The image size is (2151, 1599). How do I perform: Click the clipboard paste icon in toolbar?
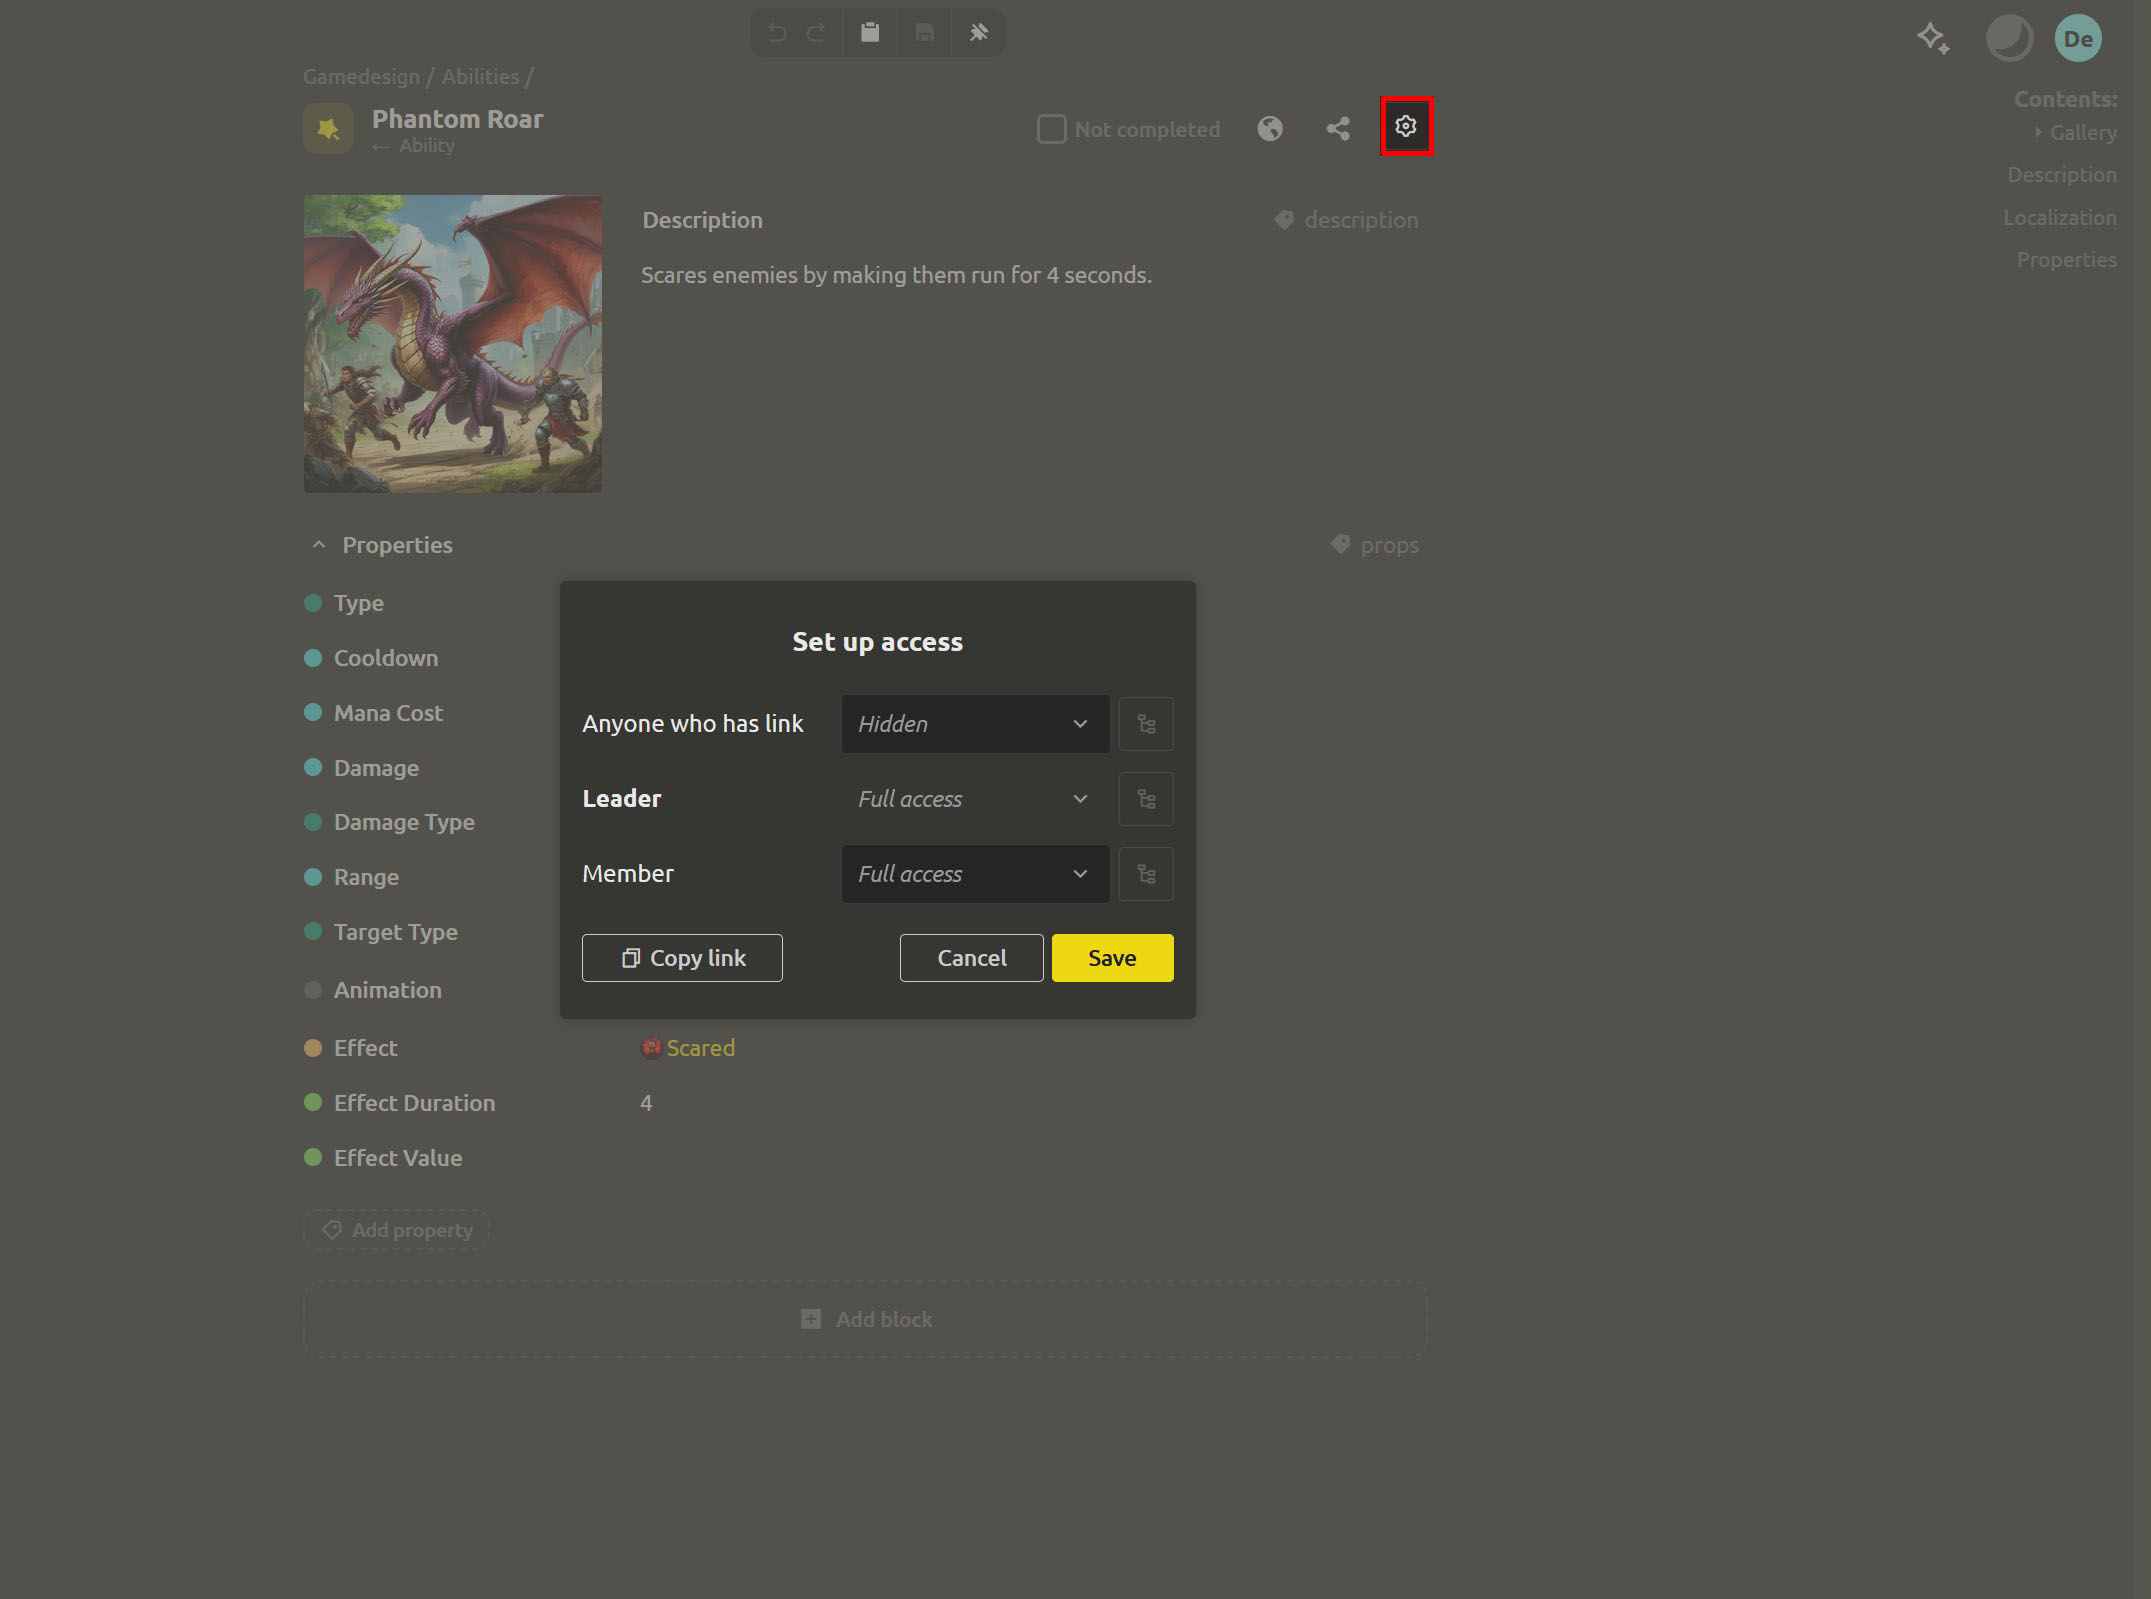click(870, 33)
